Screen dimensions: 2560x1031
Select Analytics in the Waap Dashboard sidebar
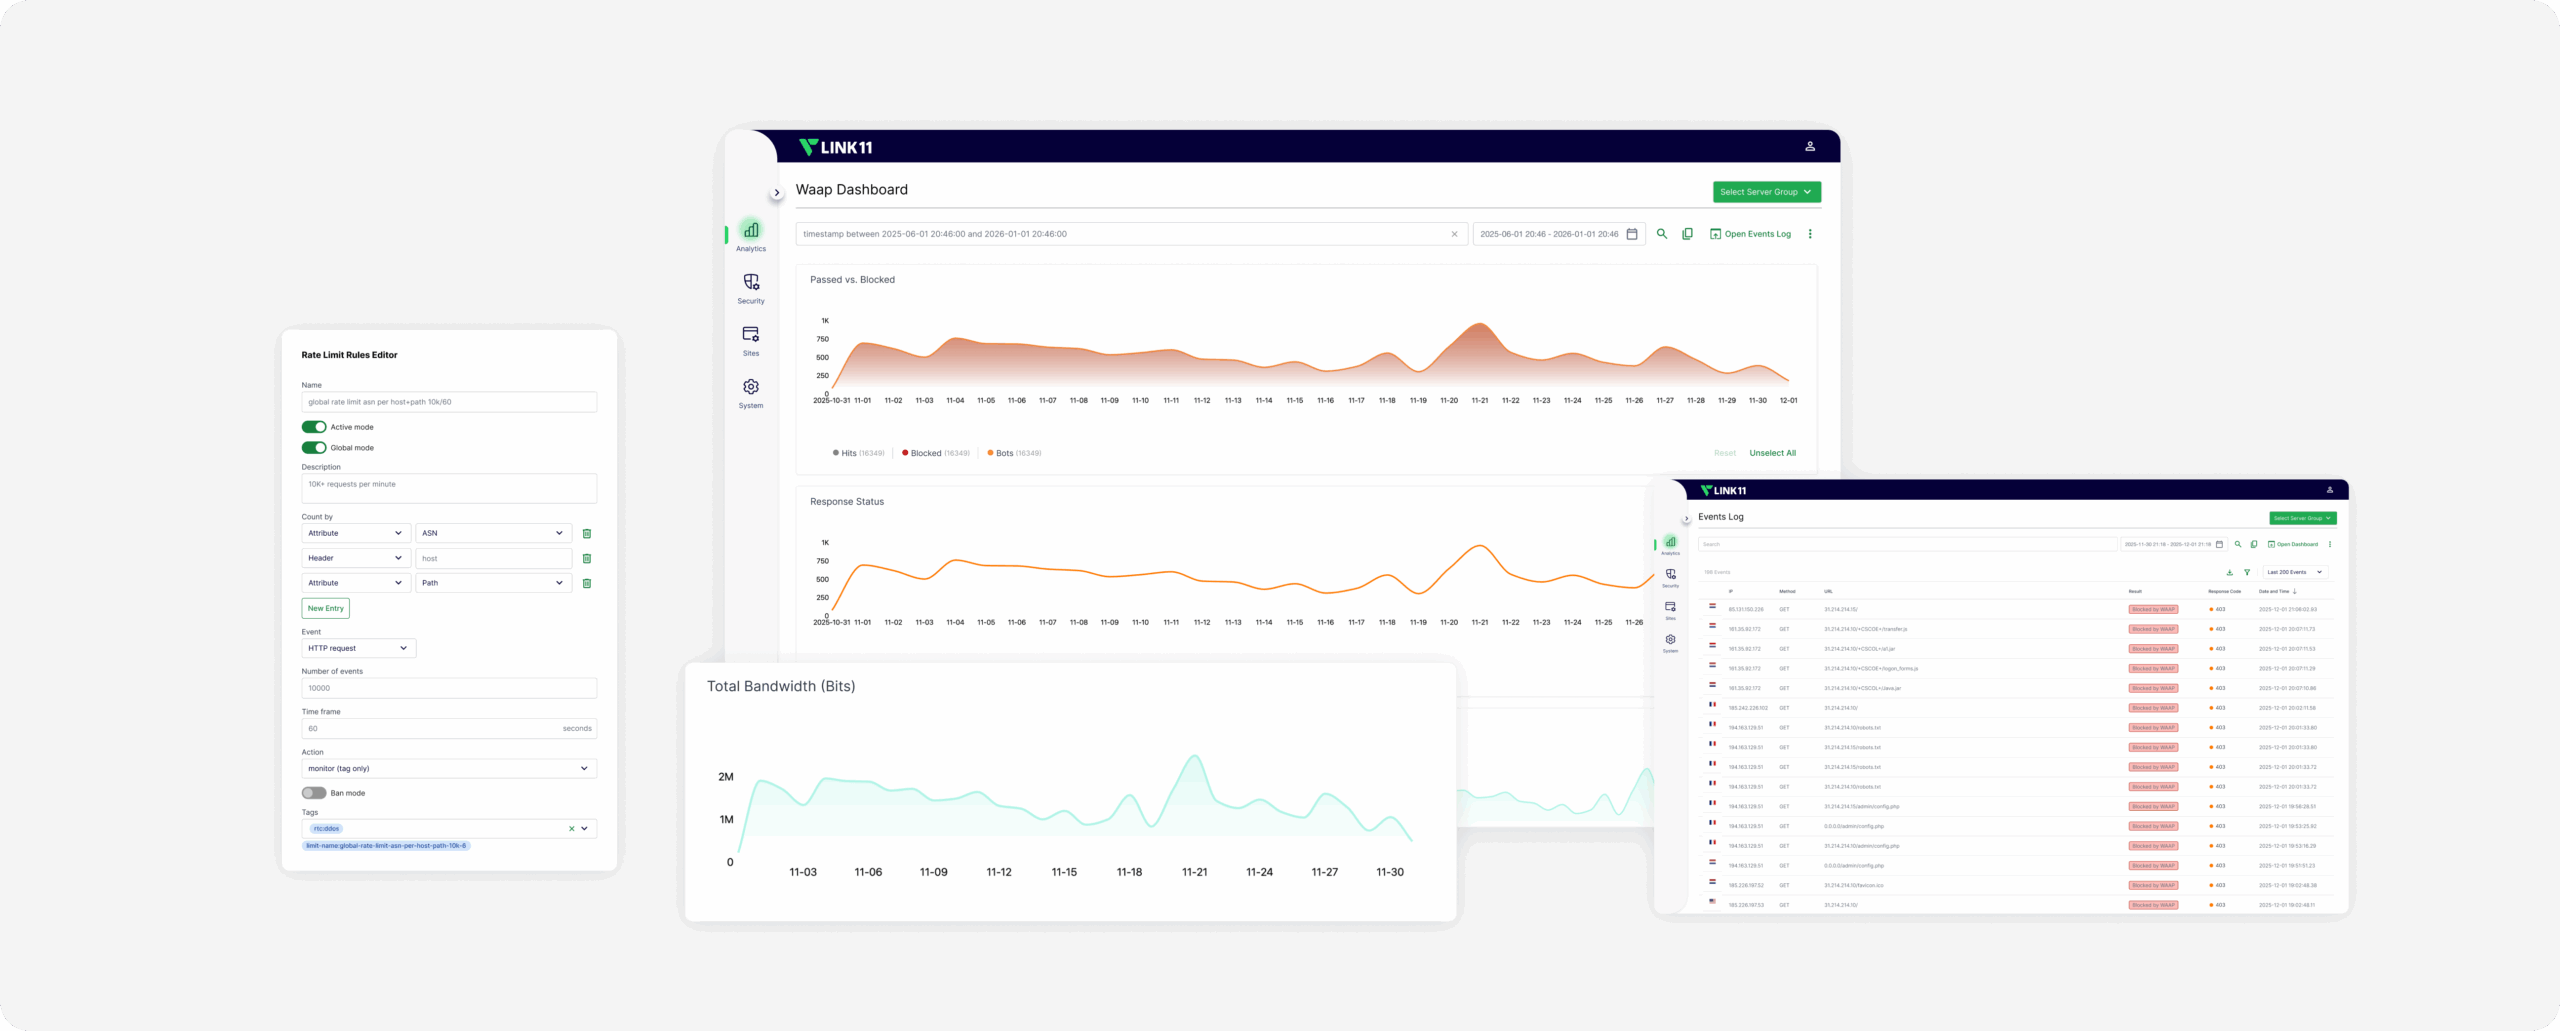[751, 235]
